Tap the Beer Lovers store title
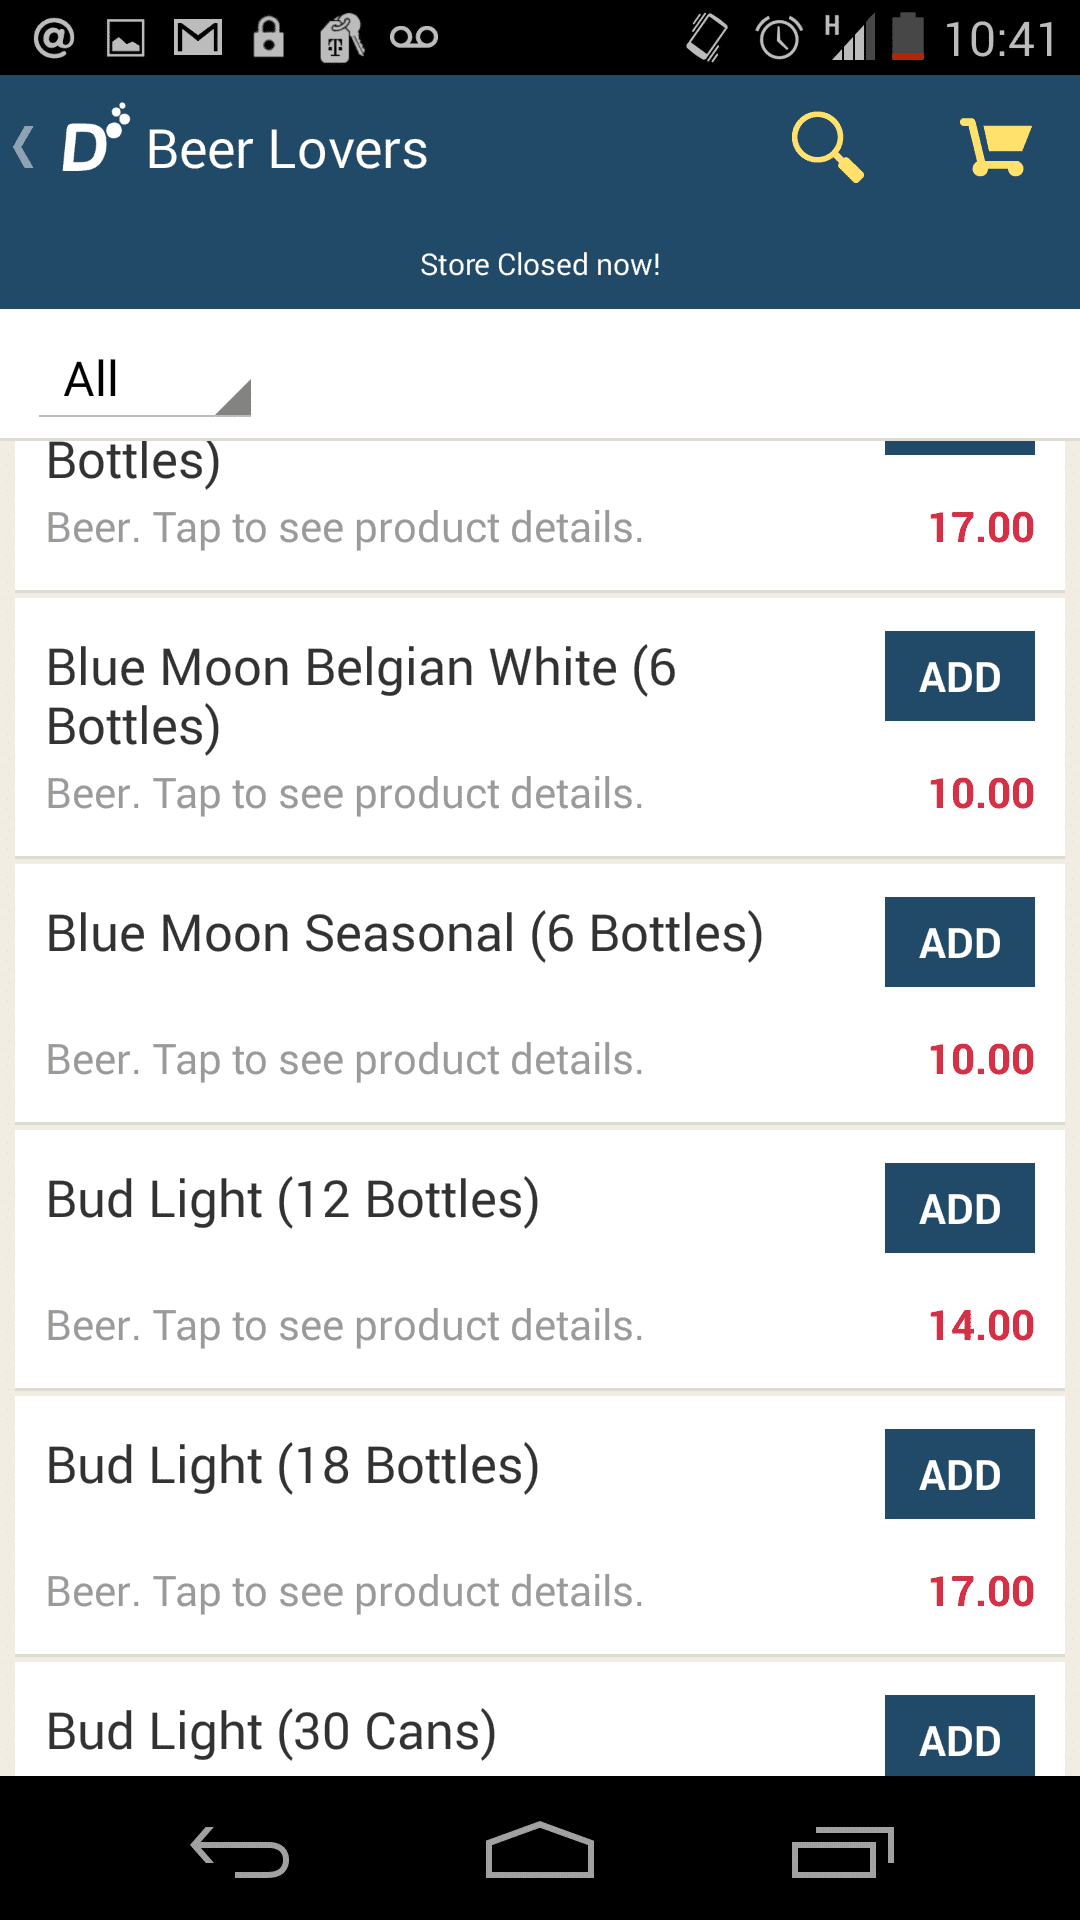This screenshot has height=1920, width=1080. [287, 150]
